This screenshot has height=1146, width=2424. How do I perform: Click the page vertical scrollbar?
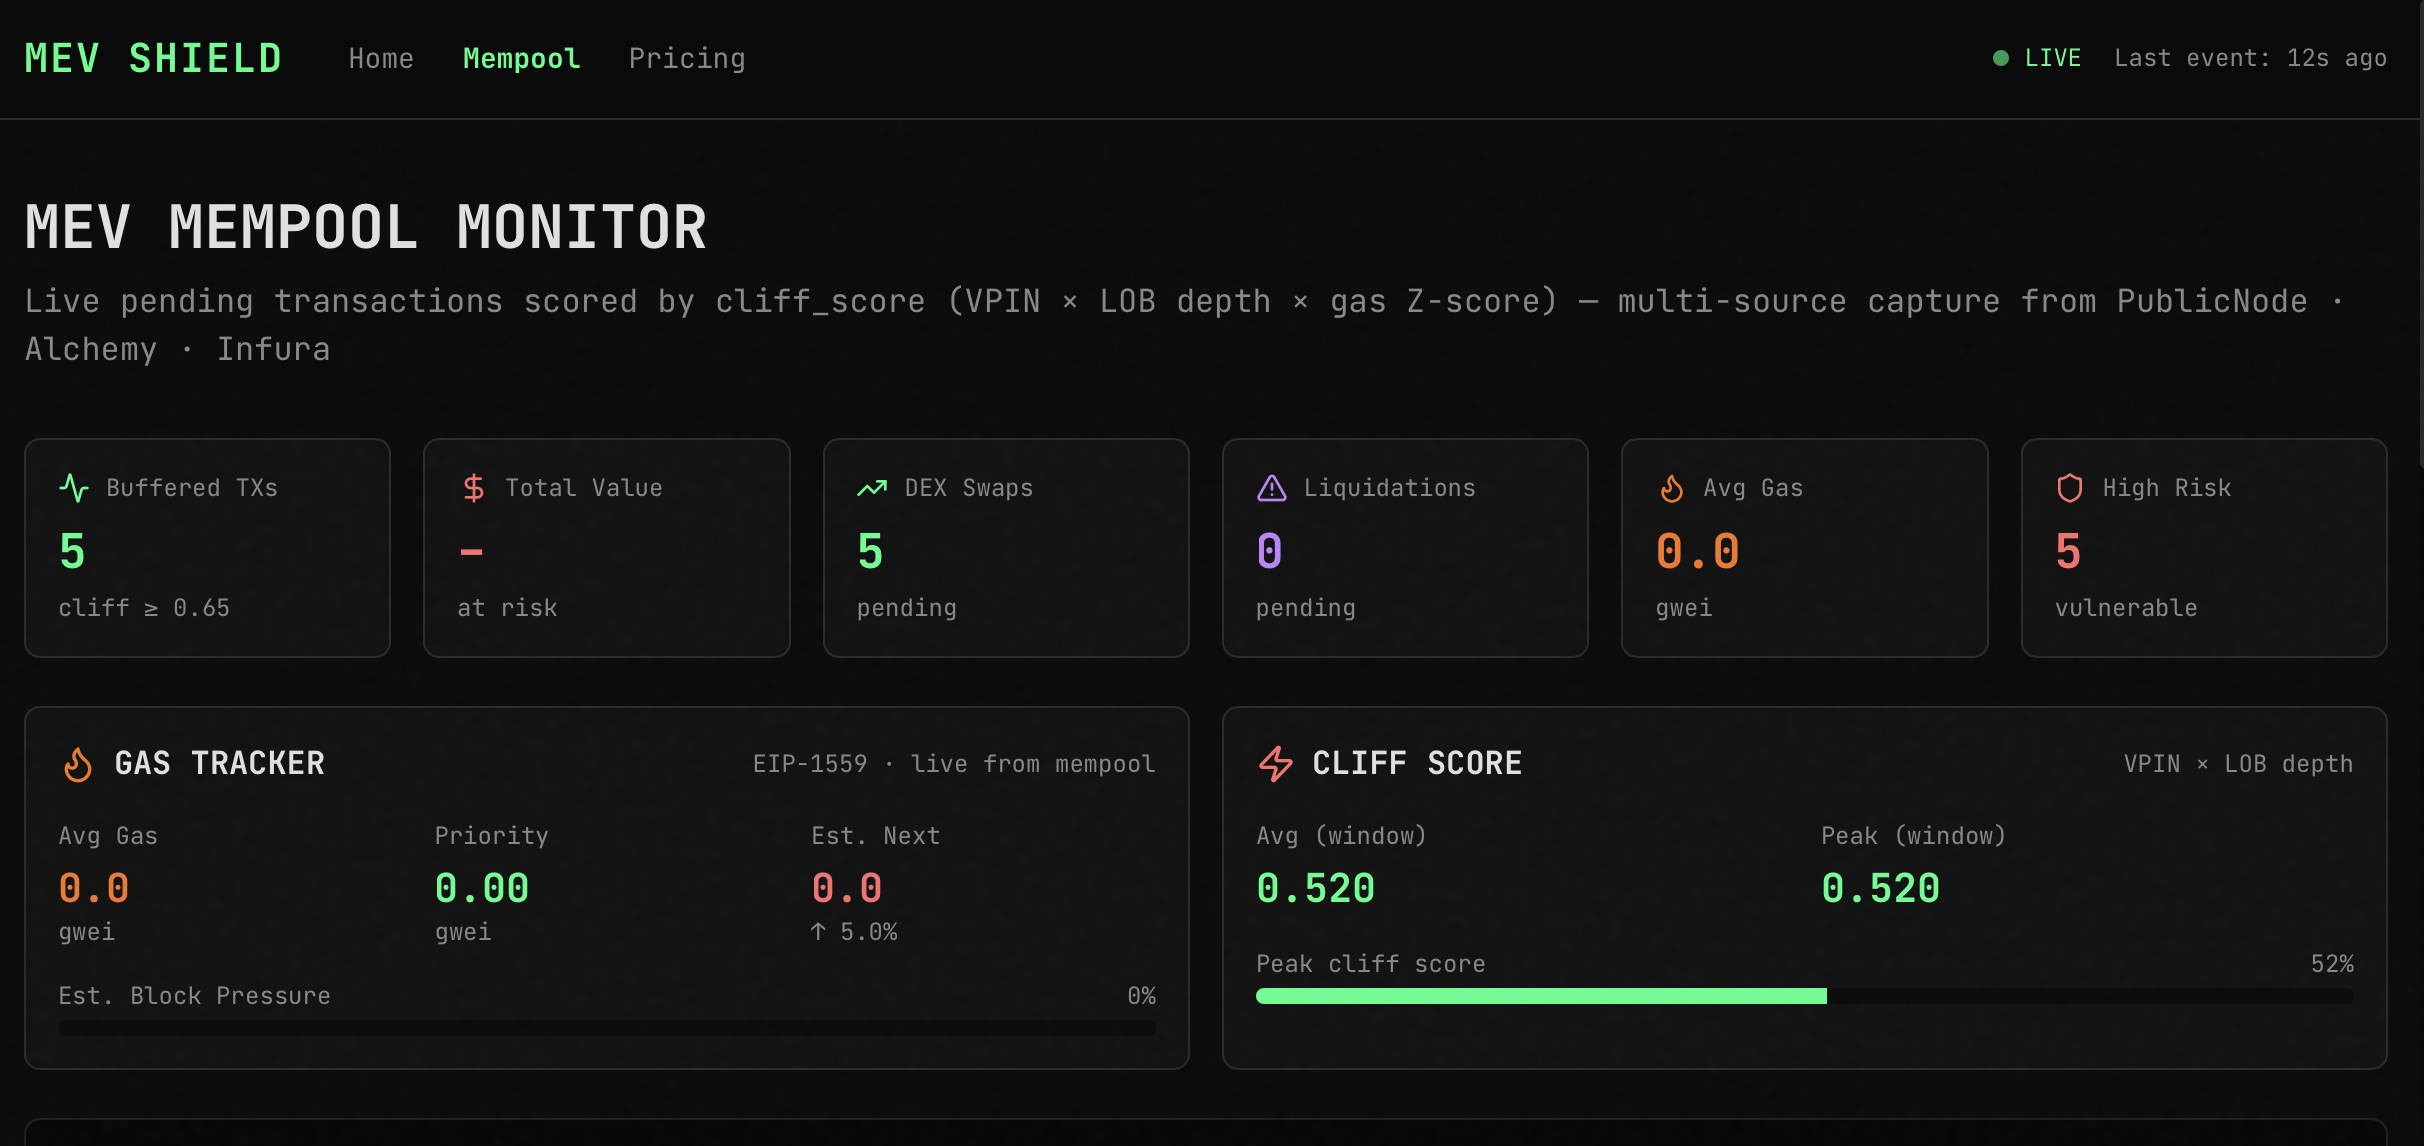point(2419,230)
